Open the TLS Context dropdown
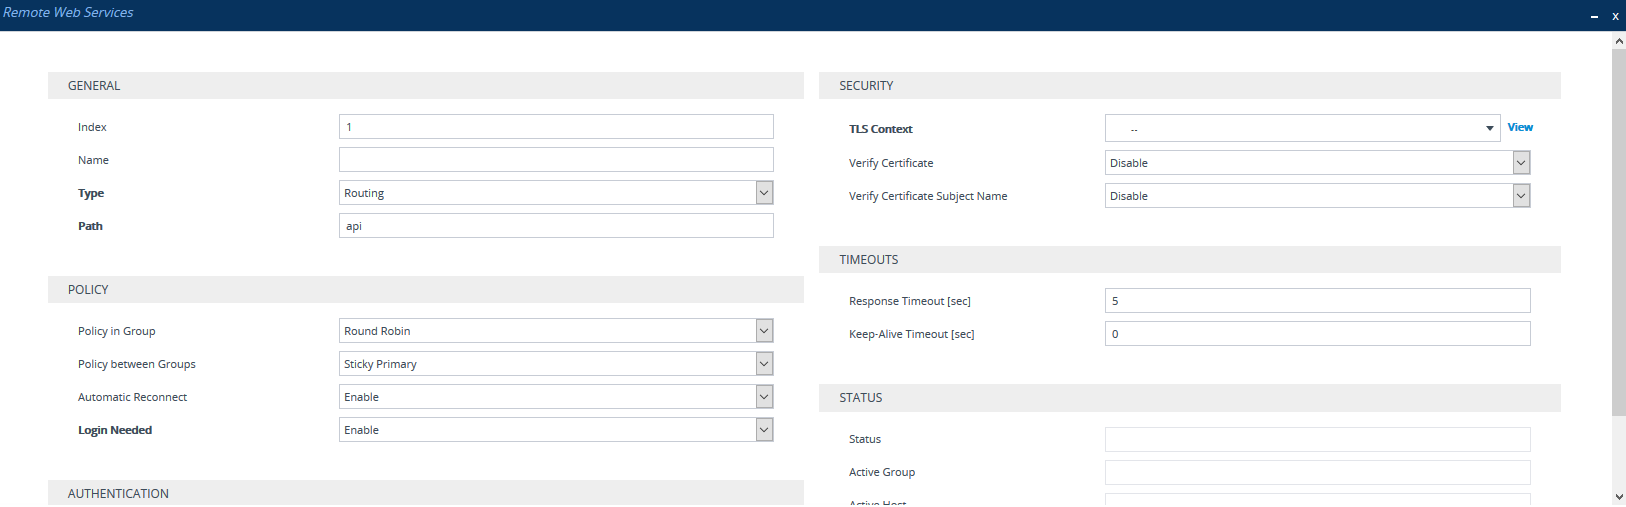 pyautogui.click(x=1301, y=129)
